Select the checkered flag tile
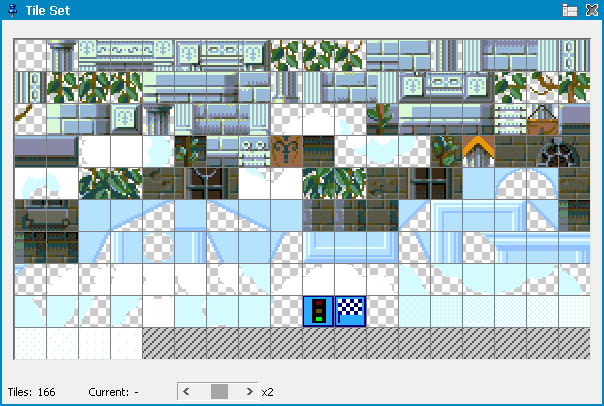 (350, 311)
